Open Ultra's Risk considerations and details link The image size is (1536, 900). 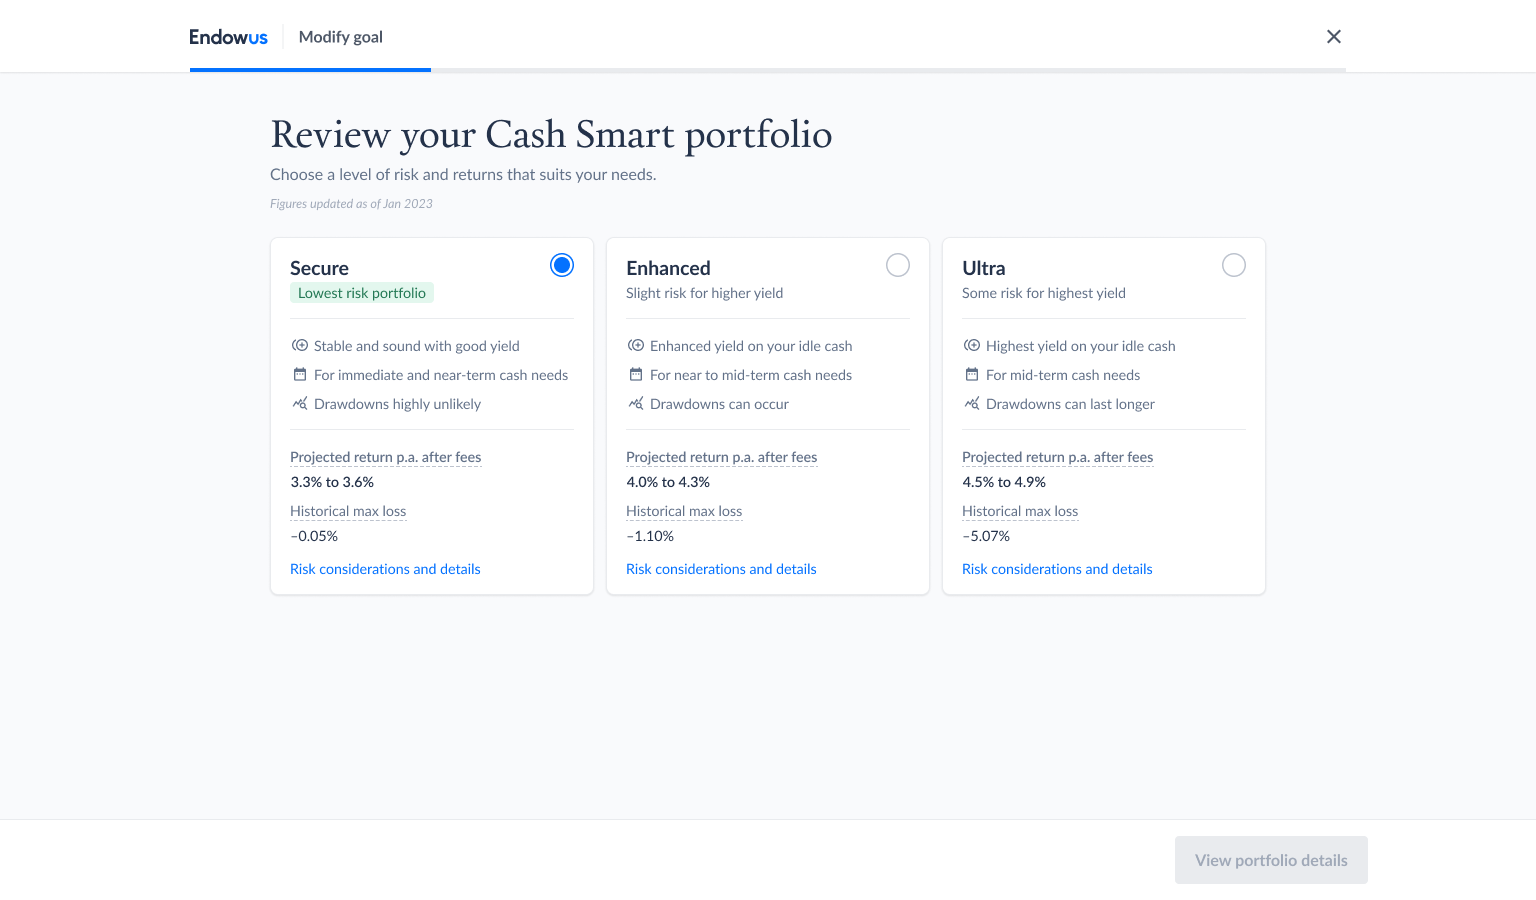1057,569
